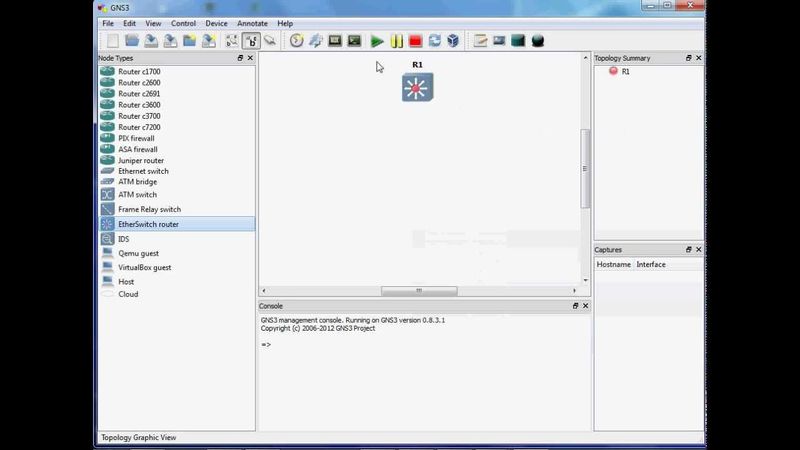
Task: Open the Help menu
Action: [x=285, y=23]
